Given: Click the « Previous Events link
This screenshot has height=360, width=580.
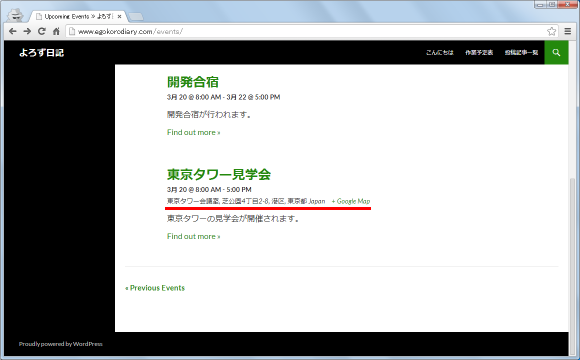Looking at the screenshot, I should tap(155, 288).
